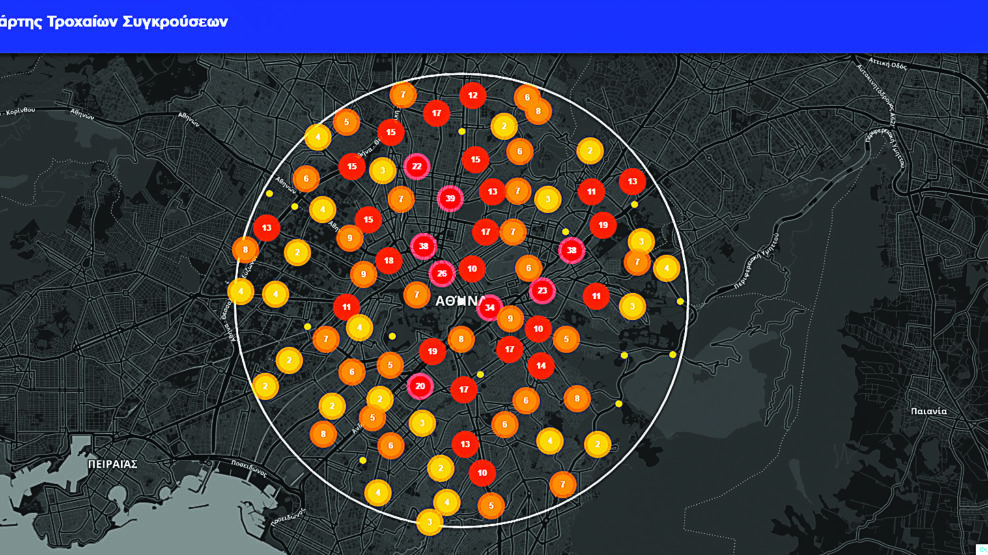The image size is (988, 555).
Task: Click the ΠΕΙΡΑΙΑΣ map label
Action: [x=112, y=465]
